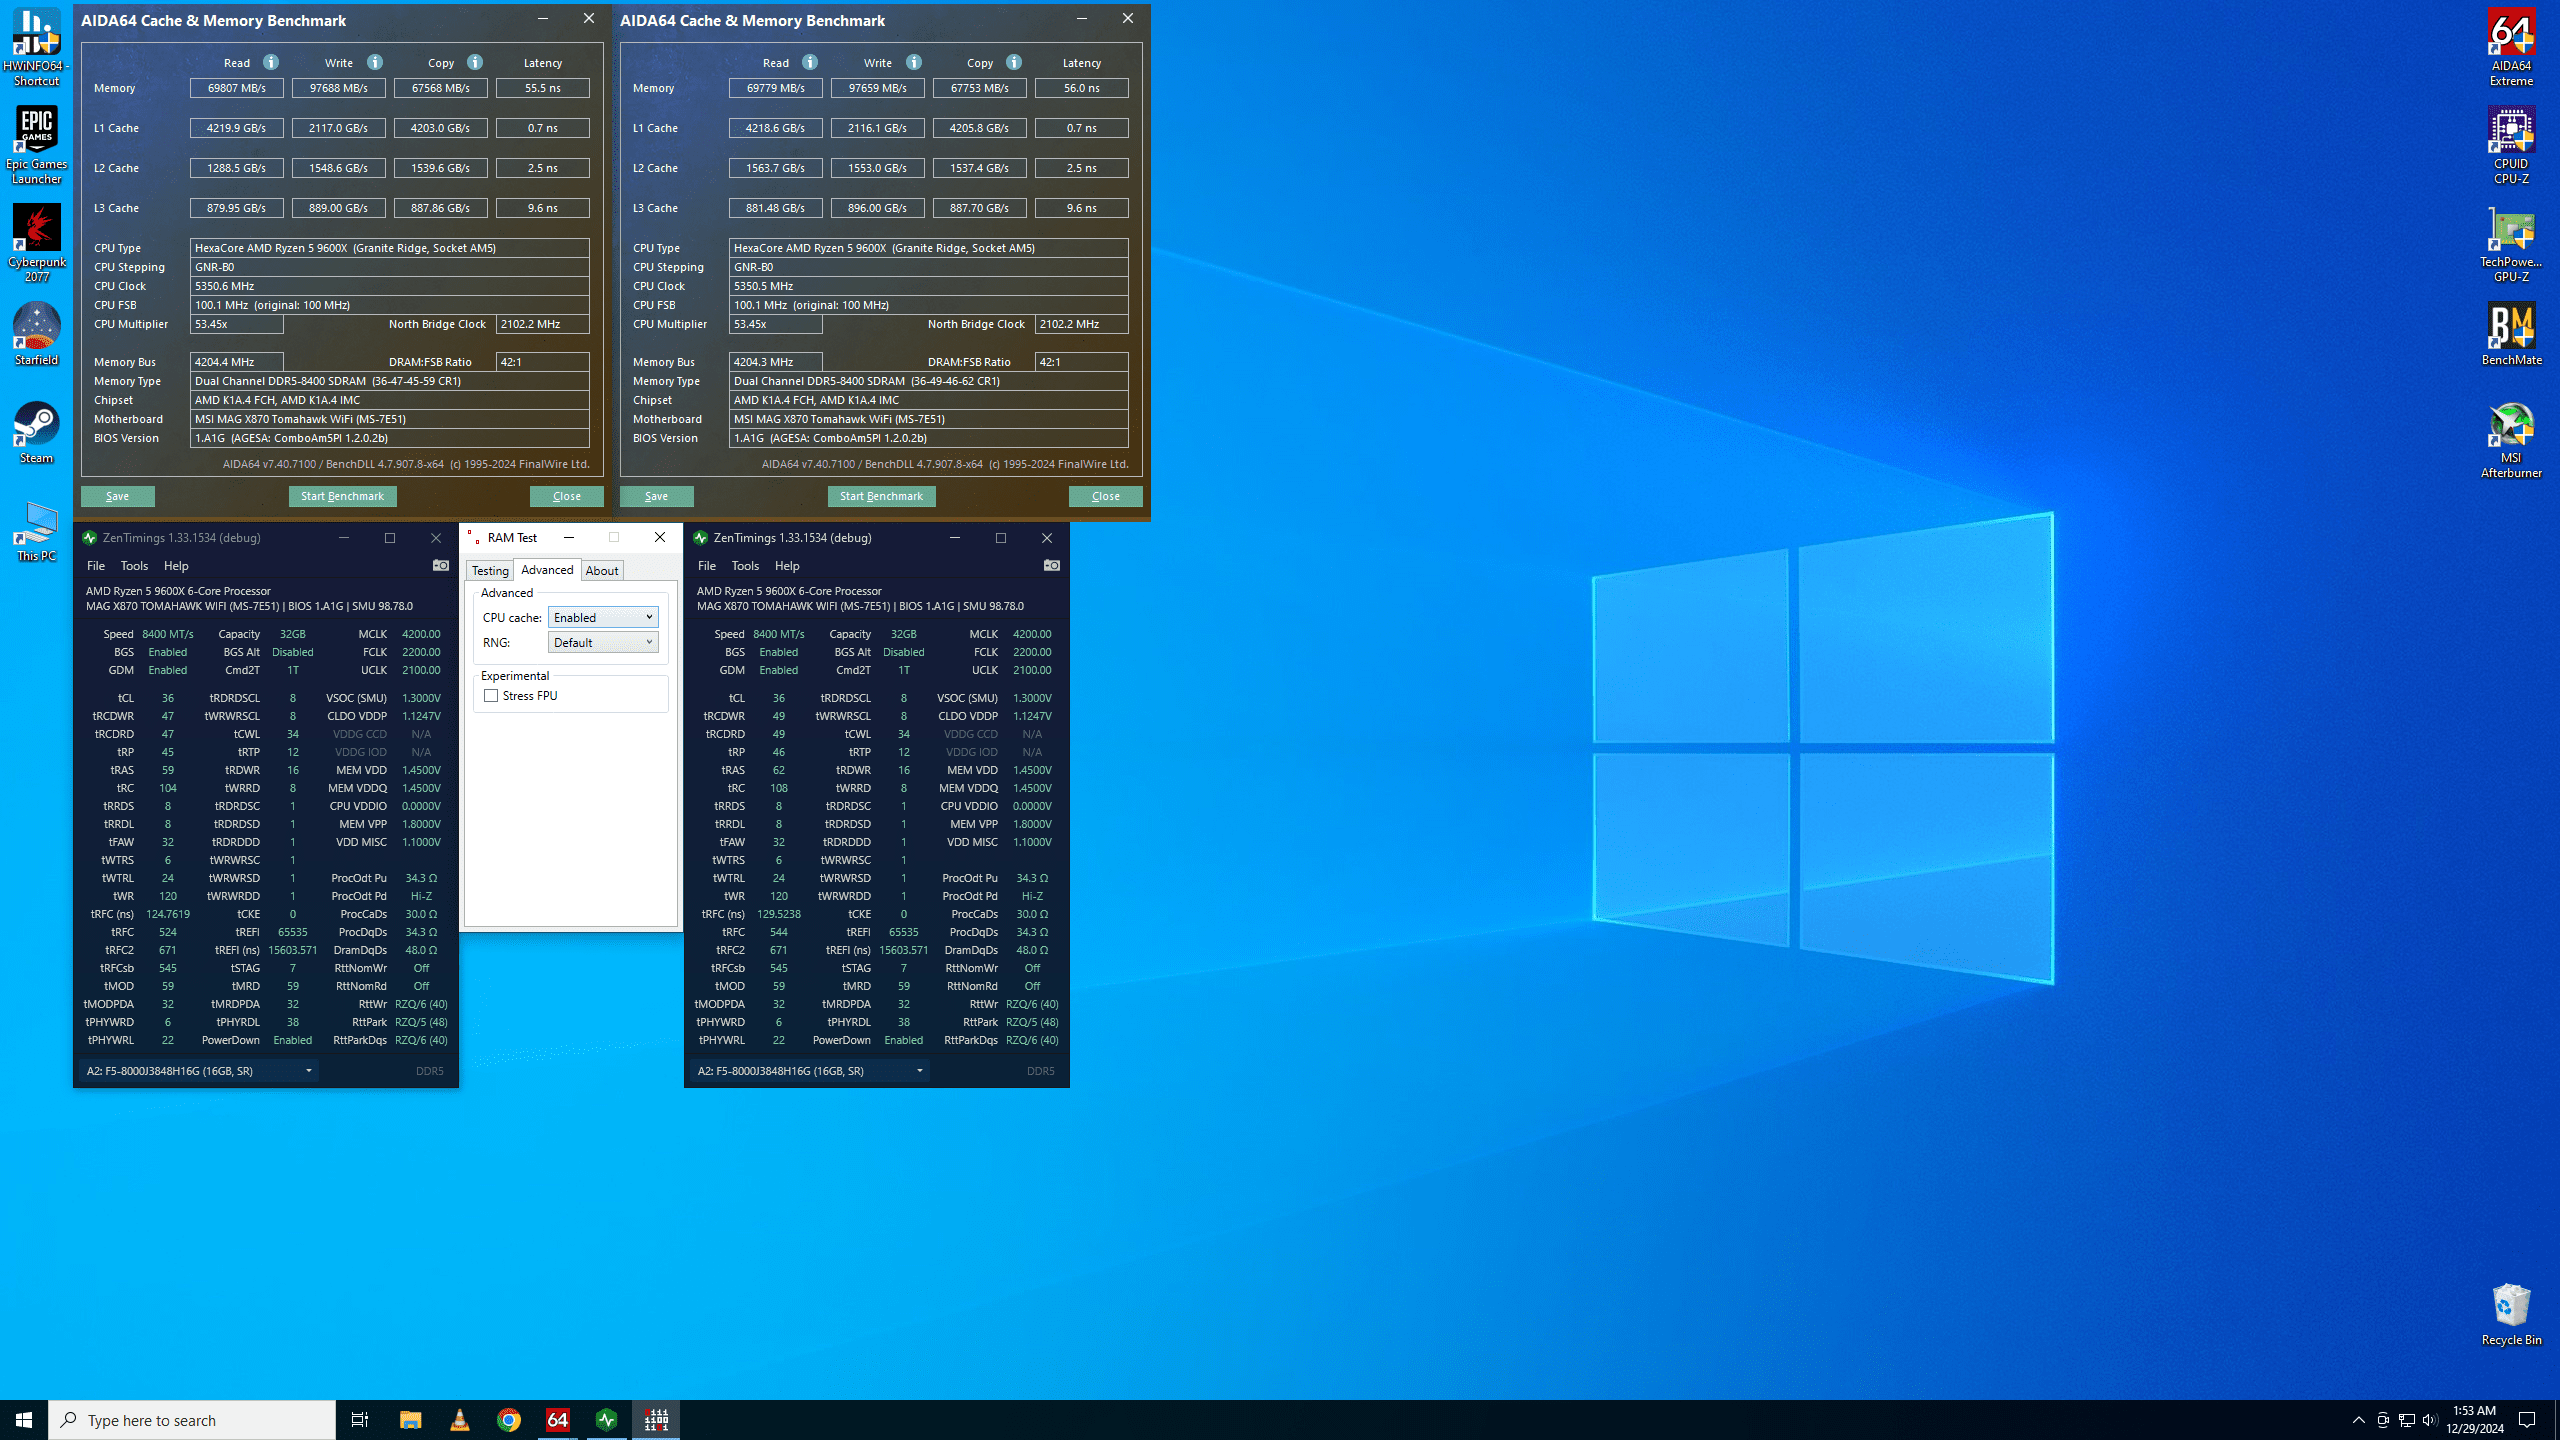Click Save in right AIDA64 benchmark window
The height and width of the screenshot is (1440, 2560).
(657, 496)
